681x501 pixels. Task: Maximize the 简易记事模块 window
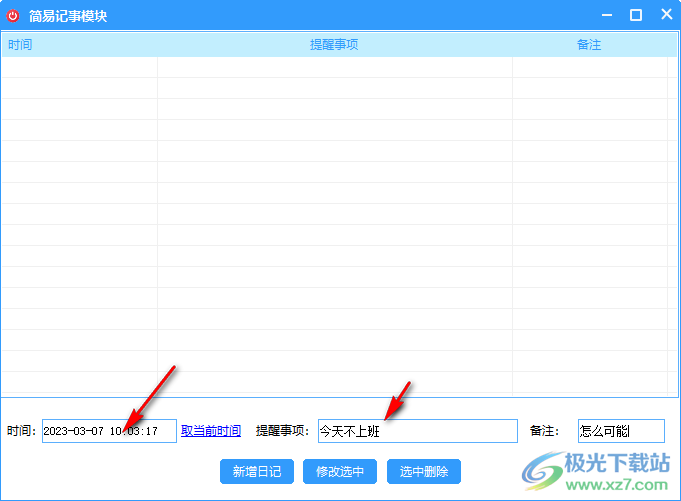636,16
